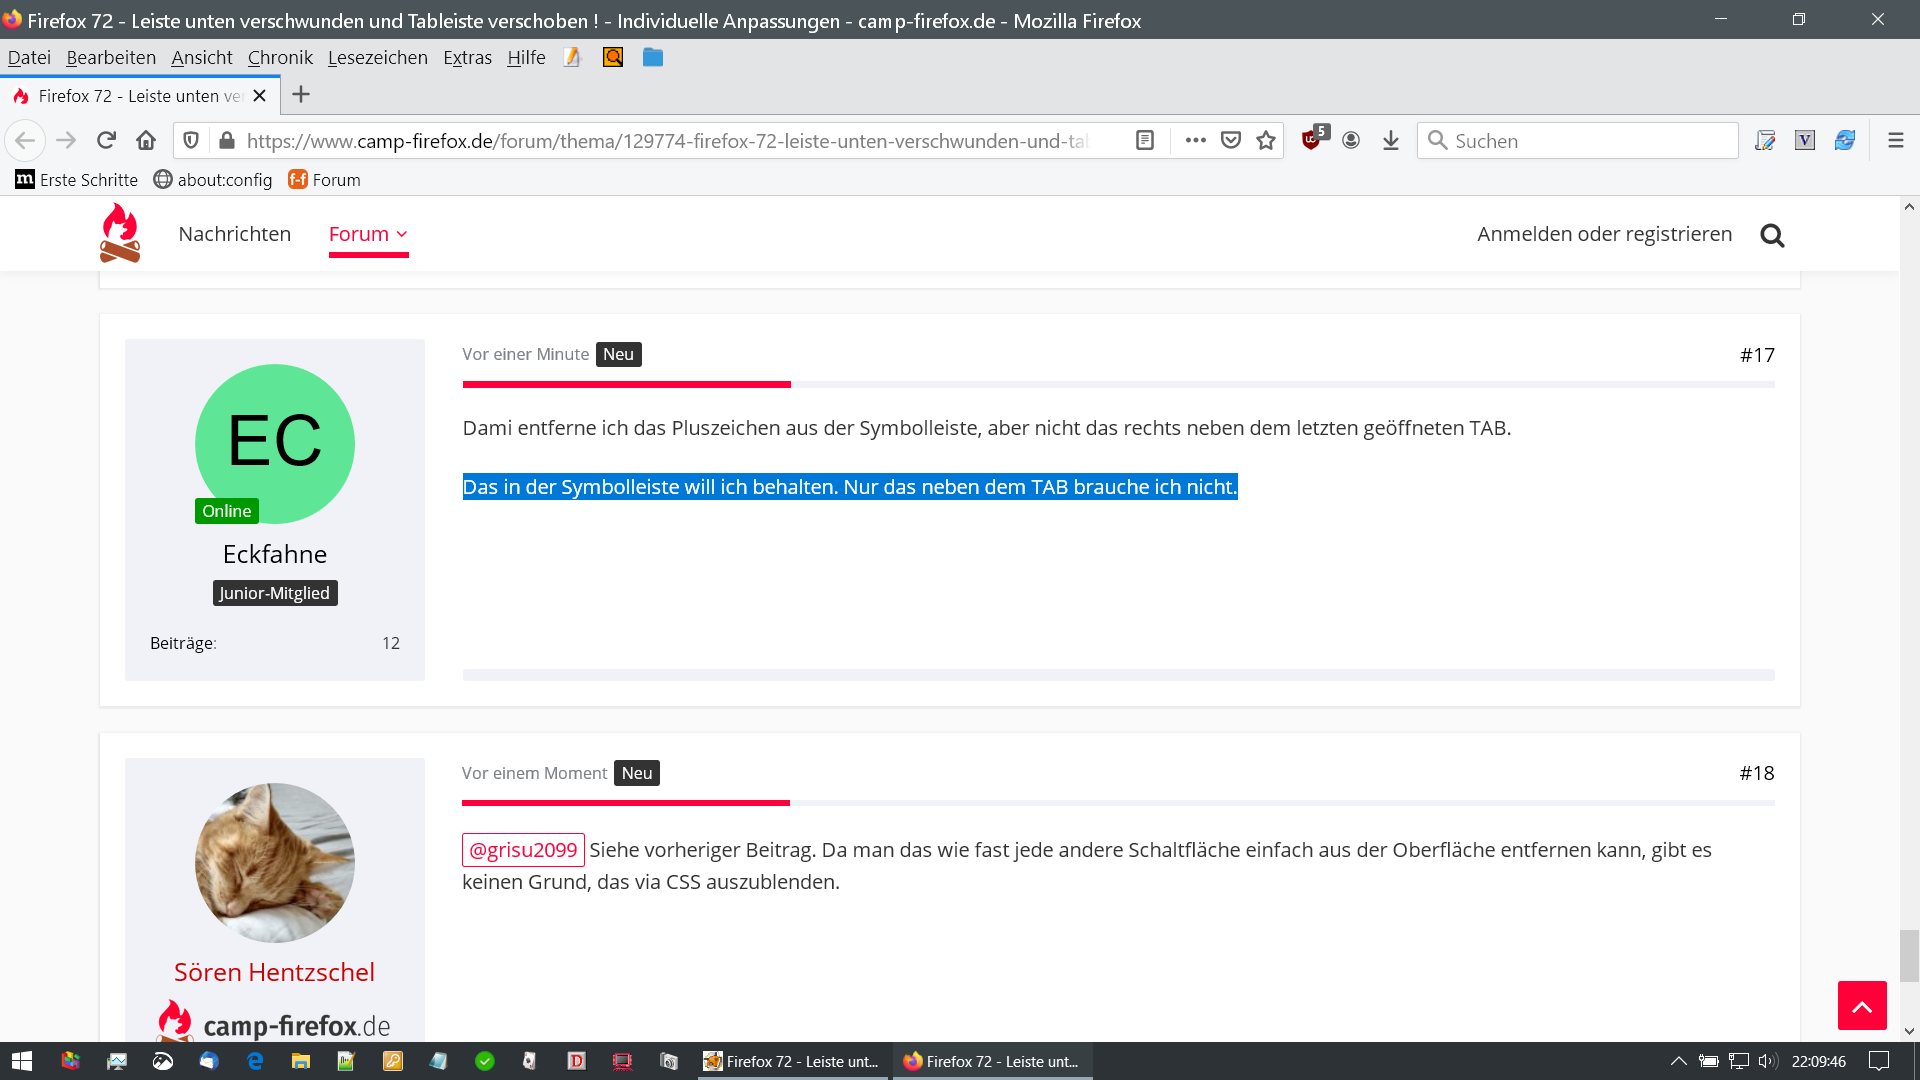Go to the Home page icon
Screen dimensions: 1920x1080
[146, 140]
